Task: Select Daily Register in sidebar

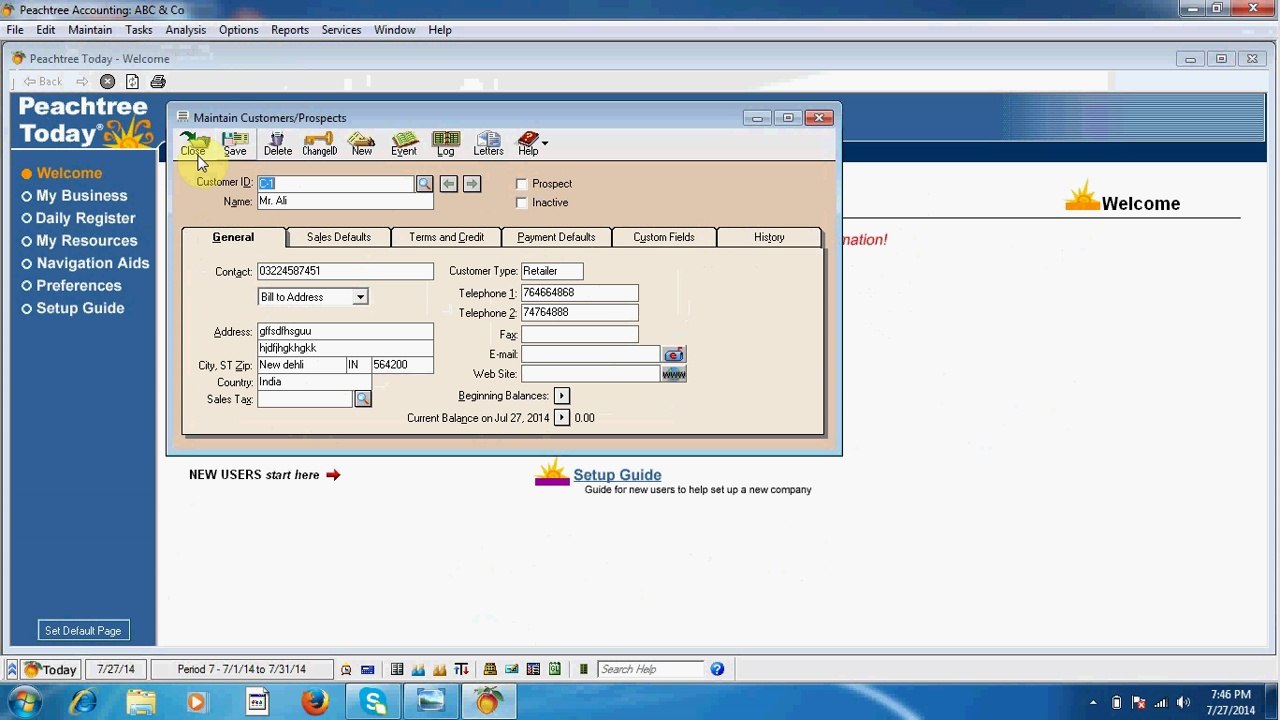Action: 78,218
